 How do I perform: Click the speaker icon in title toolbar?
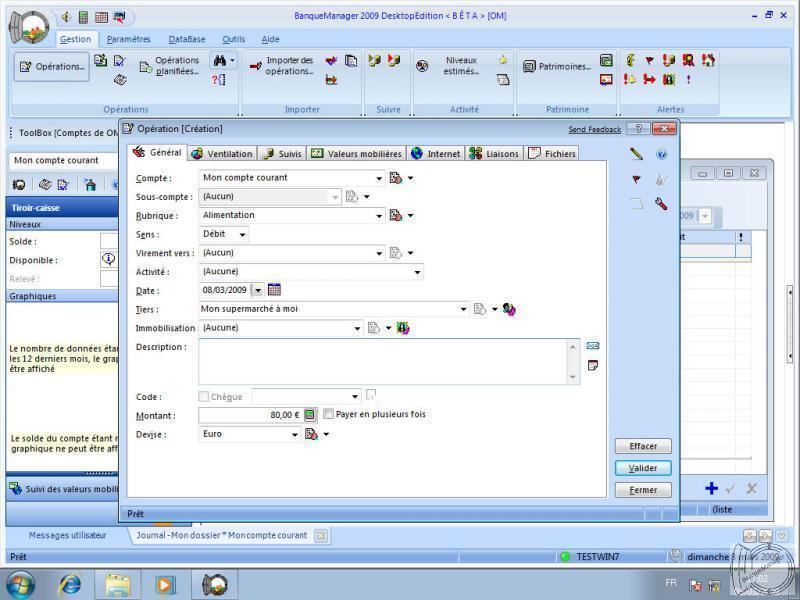point(65,17)
